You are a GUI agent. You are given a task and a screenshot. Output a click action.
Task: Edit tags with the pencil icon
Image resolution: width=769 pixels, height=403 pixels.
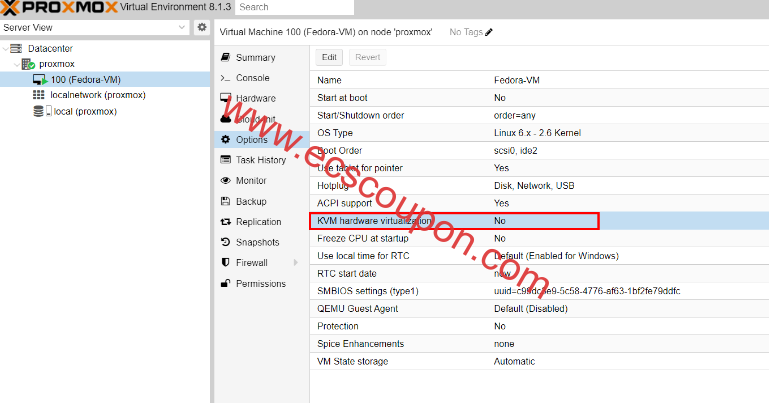[x=488, y=32]
